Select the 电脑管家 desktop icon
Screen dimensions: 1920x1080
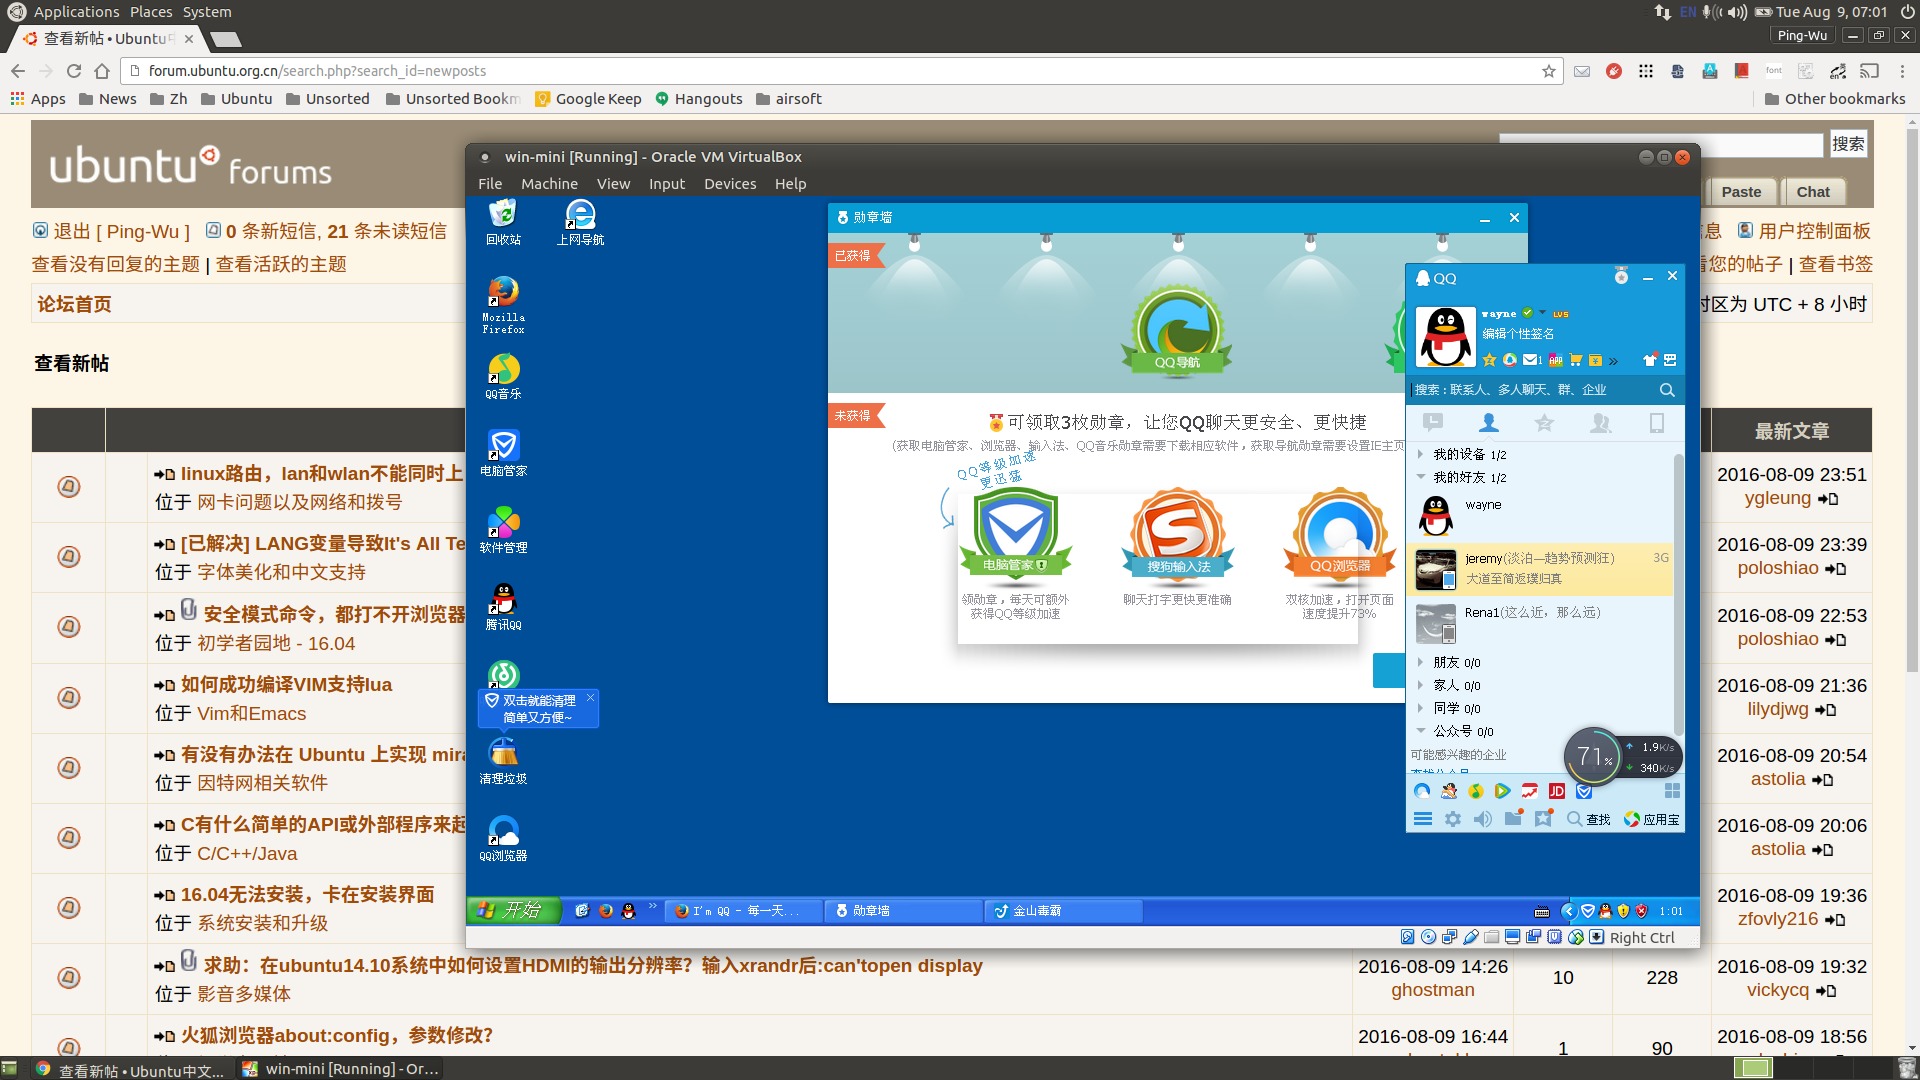[x=503, y=453]
